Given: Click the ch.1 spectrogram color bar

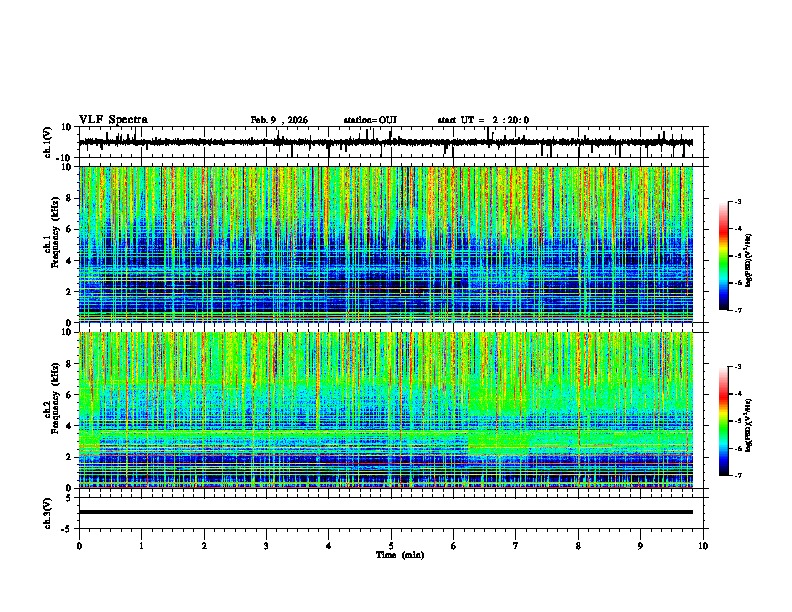Looking at the screenshot, I should 723,256.
